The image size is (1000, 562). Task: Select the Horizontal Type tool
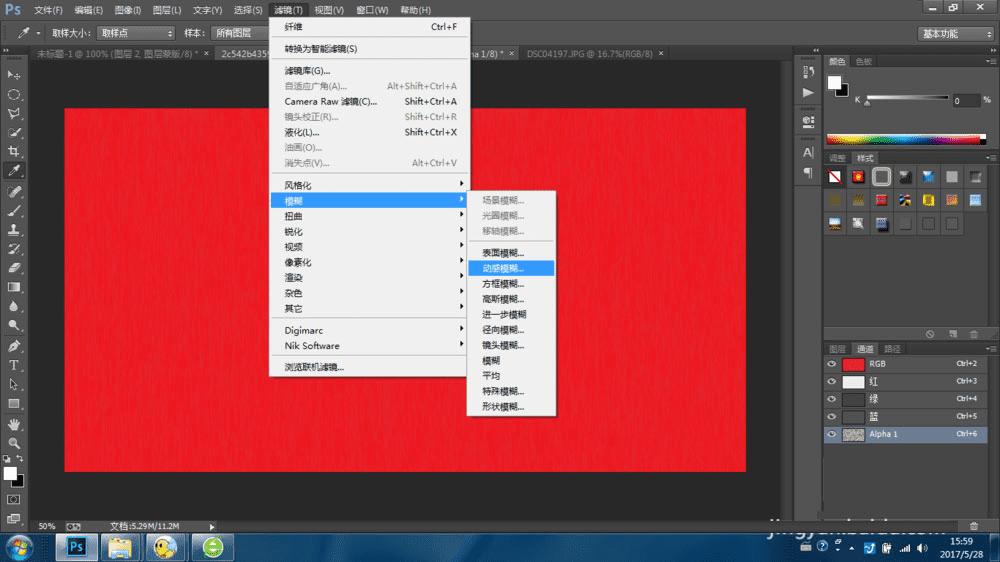[13, 366]
